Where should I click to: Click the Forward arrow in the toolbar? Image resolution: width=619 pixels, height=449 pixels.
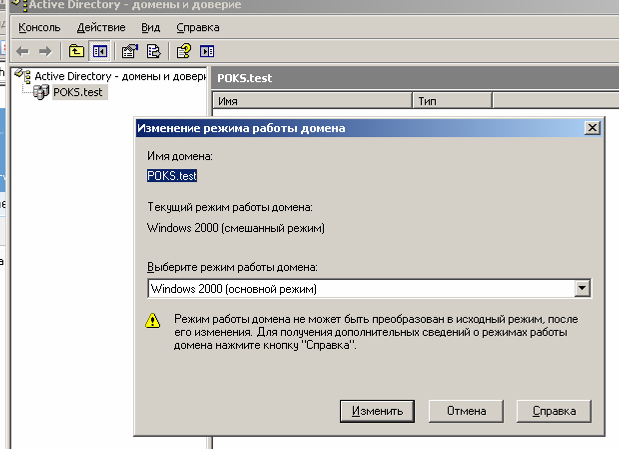[45, 51]
